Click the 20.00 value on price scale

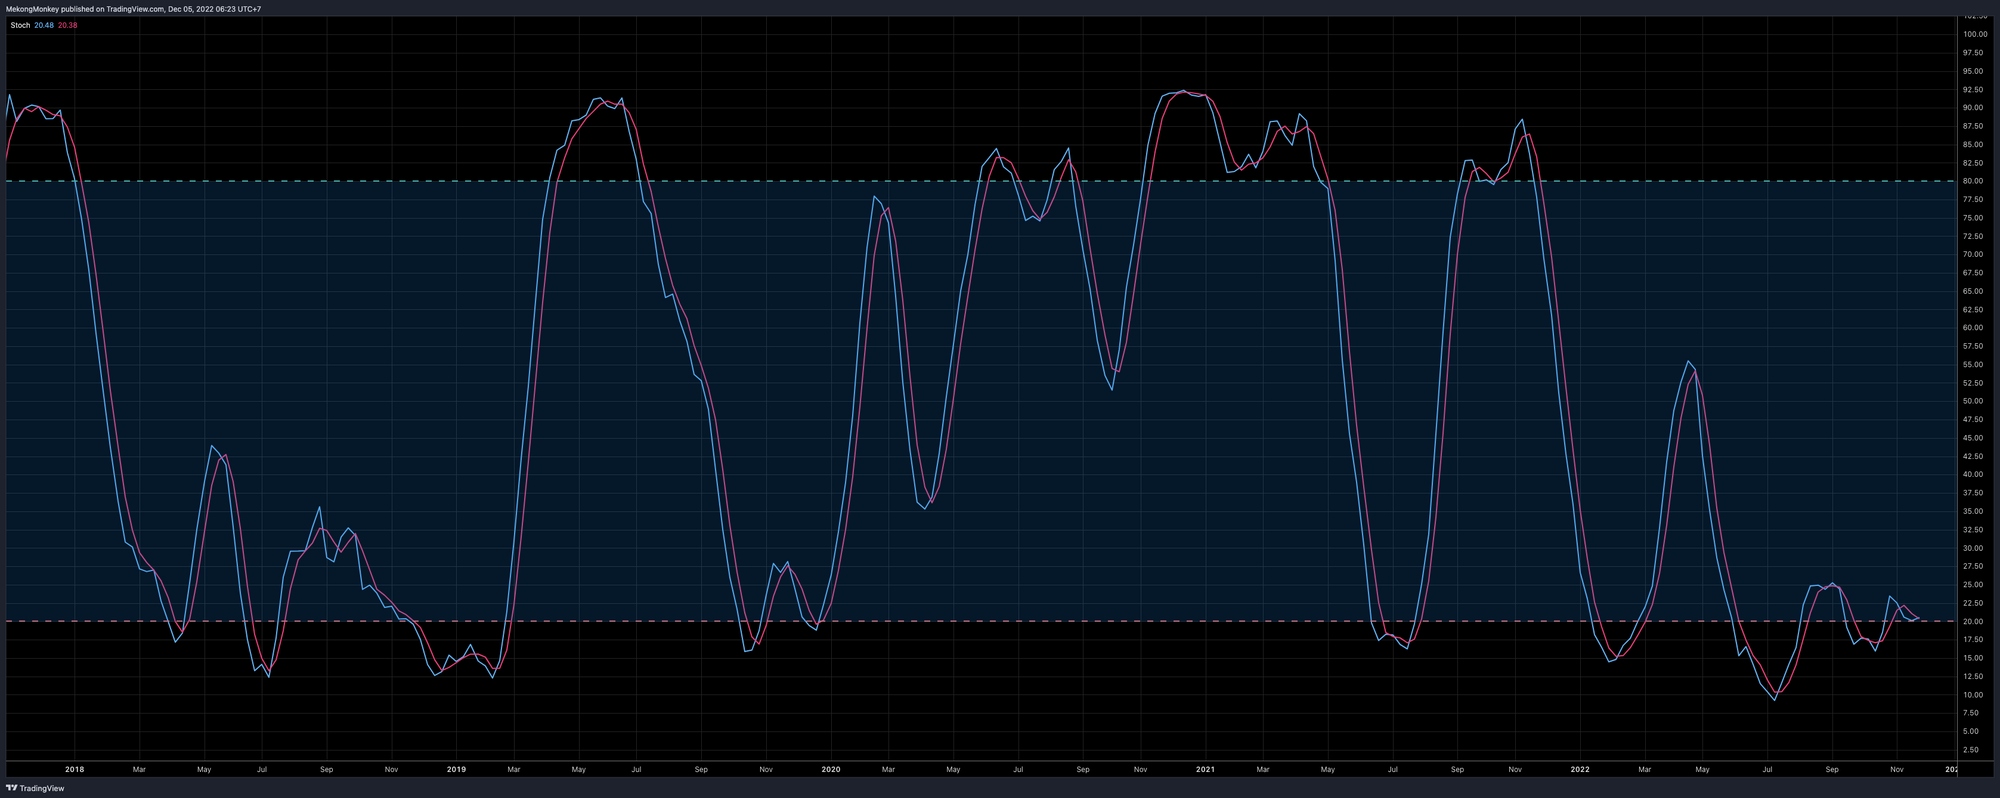(1973, 621)
